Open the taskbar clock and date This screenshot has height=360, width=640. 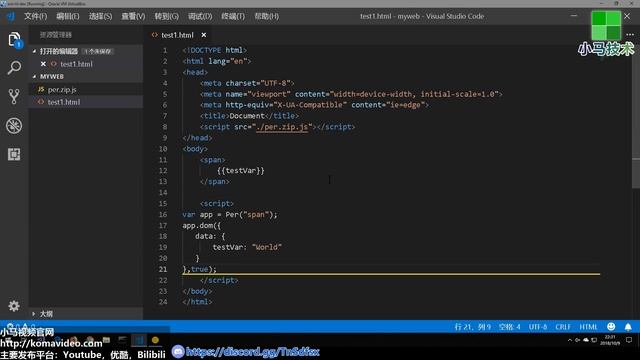pos(610,340)
